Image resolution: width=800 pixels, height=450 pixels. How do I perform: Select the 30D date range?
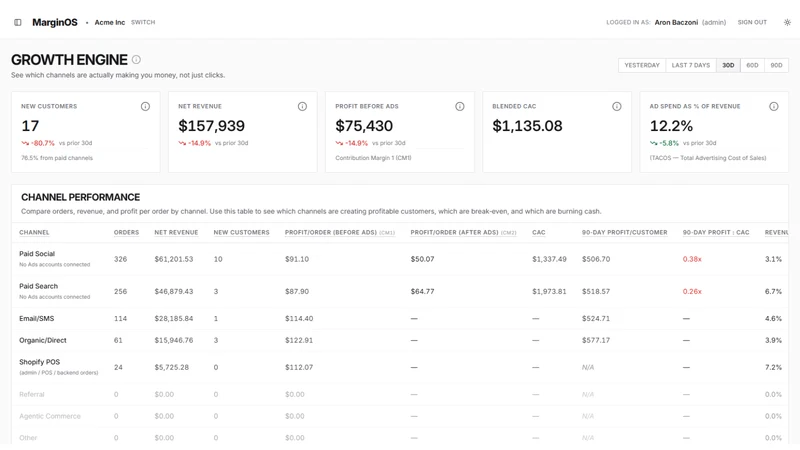tap(728, 65)
